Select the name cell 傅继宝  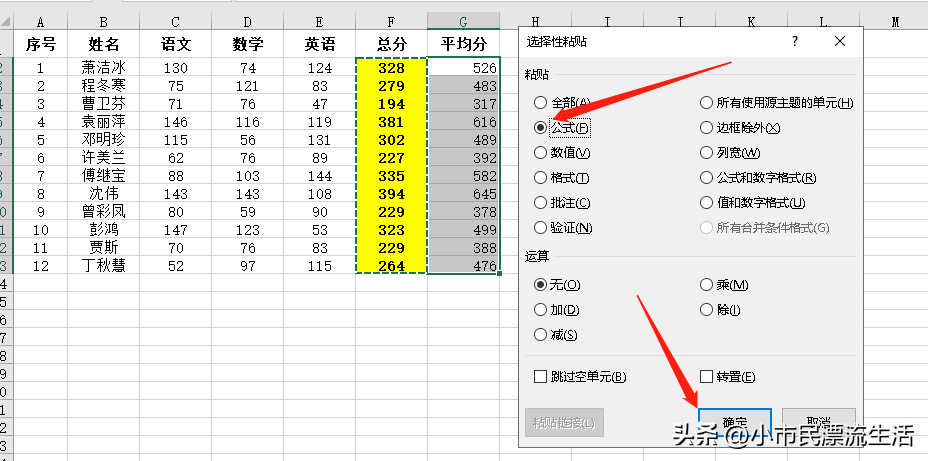coord(104,176)
